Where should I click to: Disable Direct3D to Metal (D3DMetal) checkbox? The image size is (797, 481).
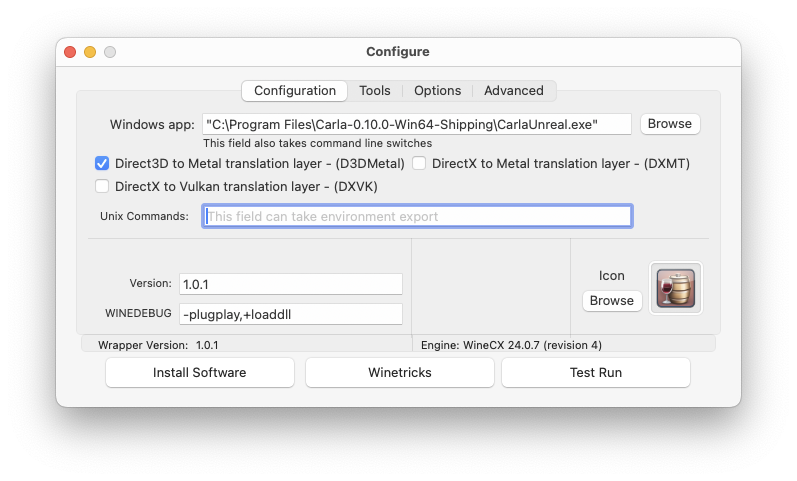pyautogui.click(x=102, y=163)
